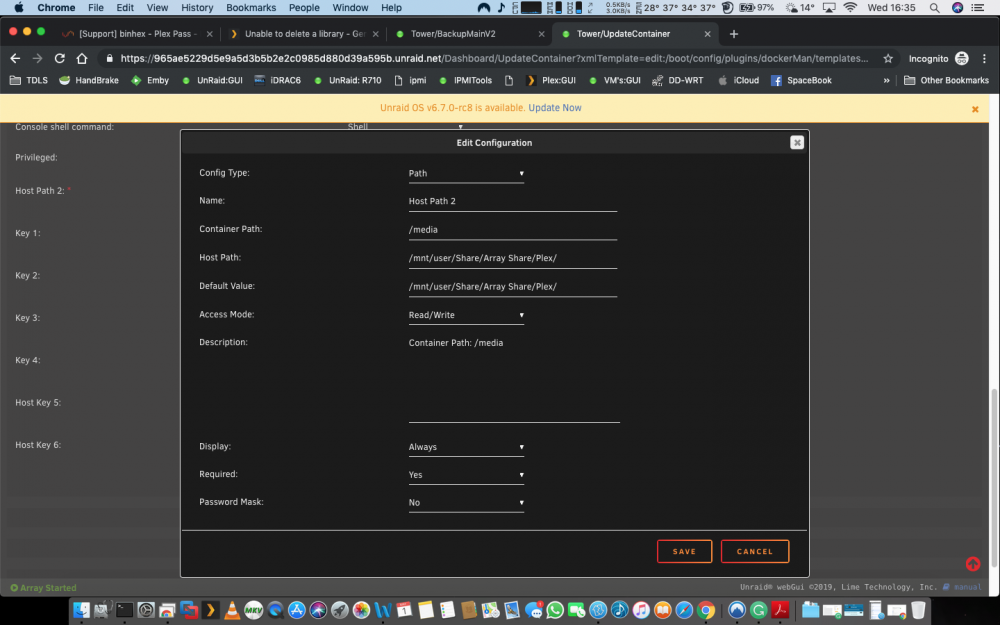The image size is (1000, 625).
Task: Open the Chrome three-dot menu
Action: [x=984, y=58]
